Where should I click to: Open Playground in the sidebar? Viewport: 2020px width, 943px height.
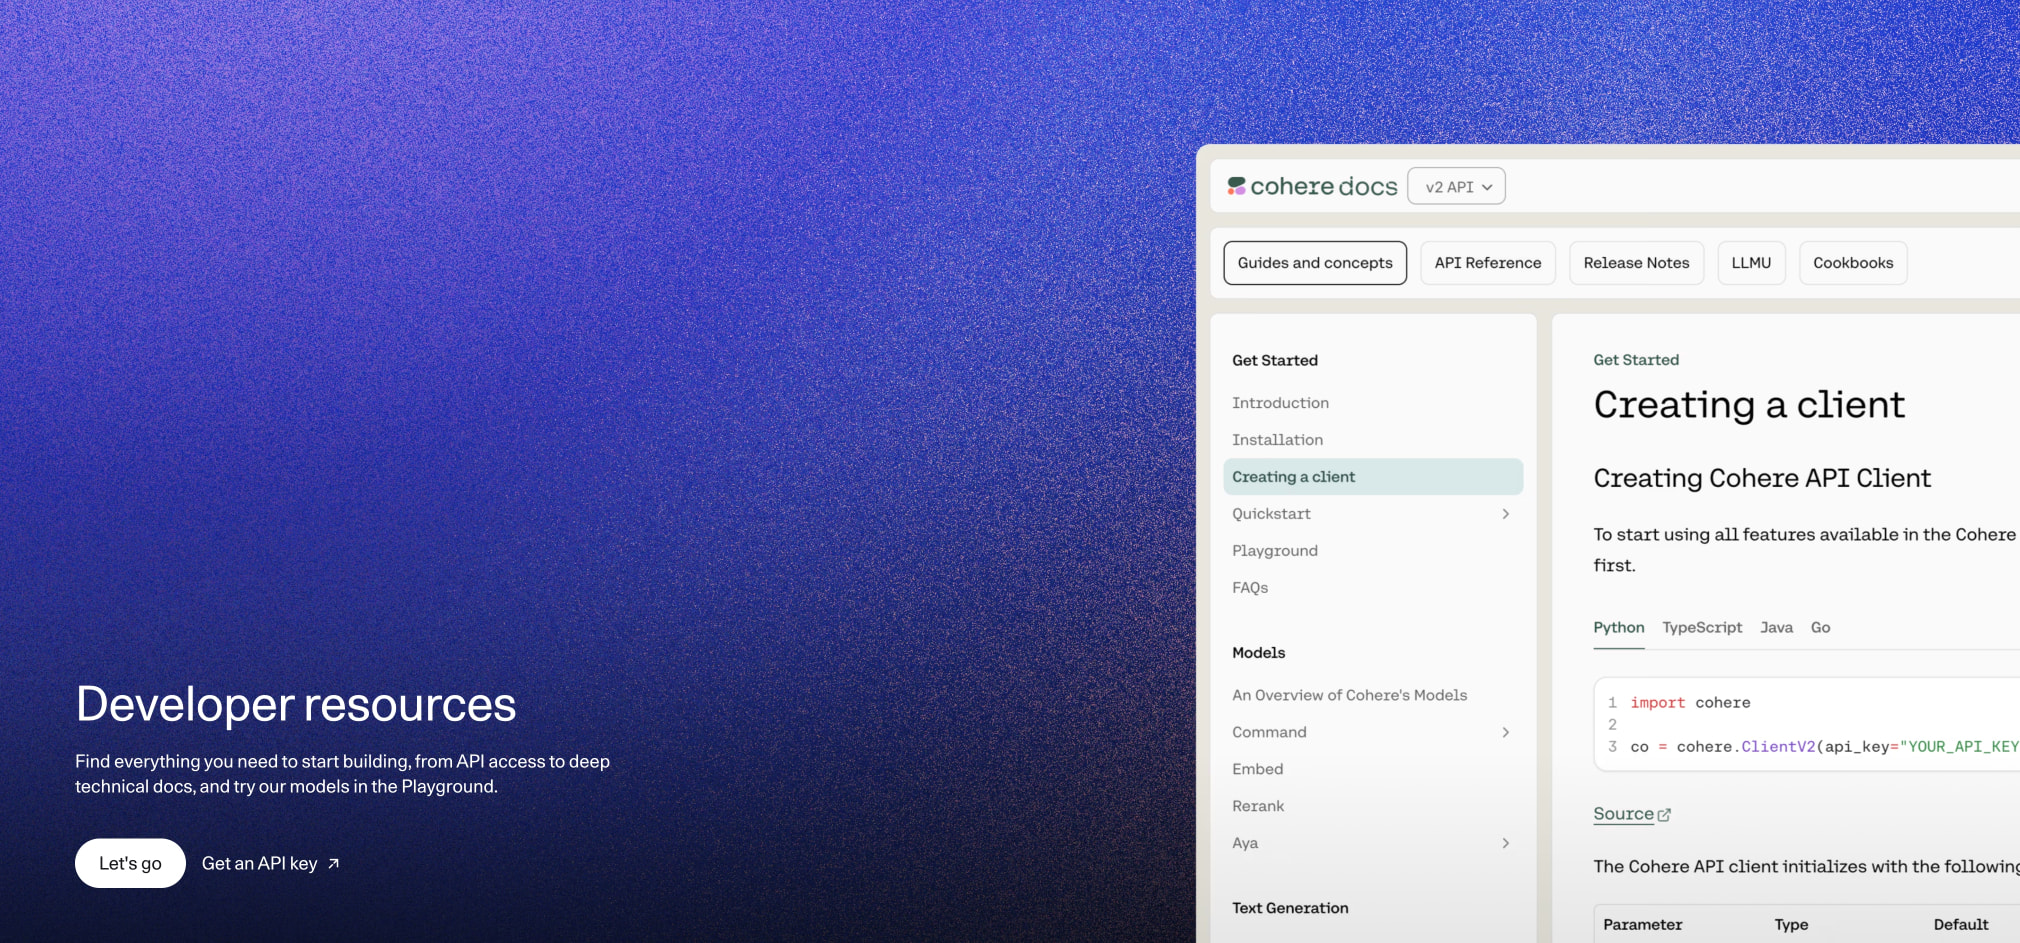point(1275,551)
